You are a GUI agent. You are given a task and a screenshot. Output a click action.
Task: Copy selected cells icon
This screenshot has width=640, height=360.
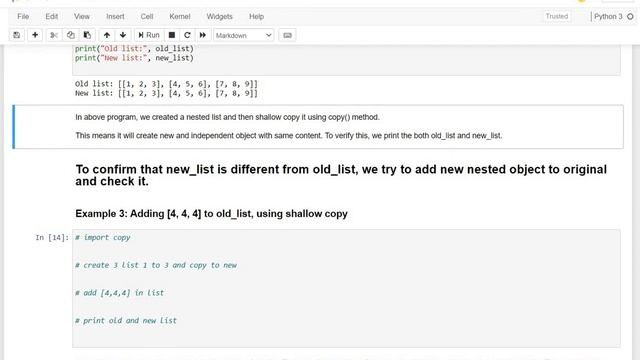tap(71, 35)
